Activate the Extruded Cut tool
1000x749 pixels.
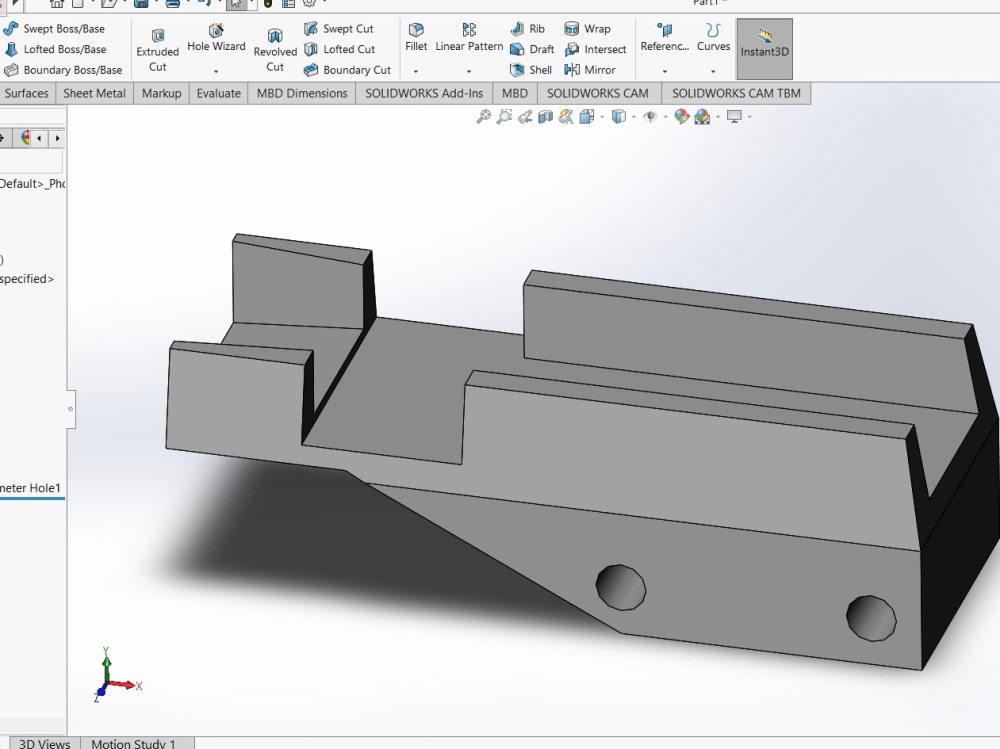point(158,50)
